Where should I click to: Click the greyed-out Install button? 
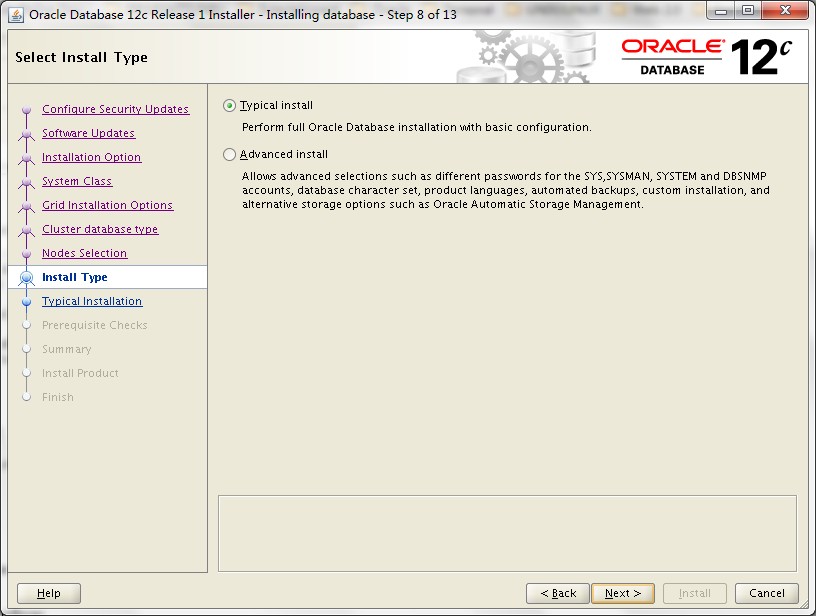coord(695,593)
